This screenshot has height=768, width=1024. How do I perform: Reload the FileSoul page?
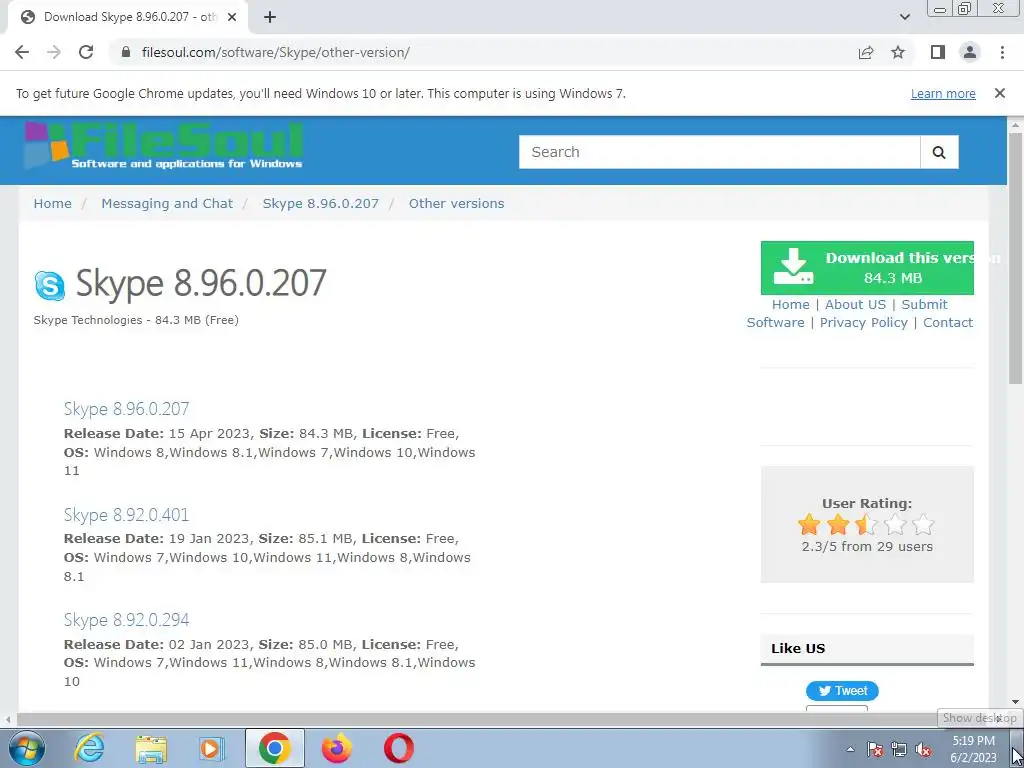point(86,52)
